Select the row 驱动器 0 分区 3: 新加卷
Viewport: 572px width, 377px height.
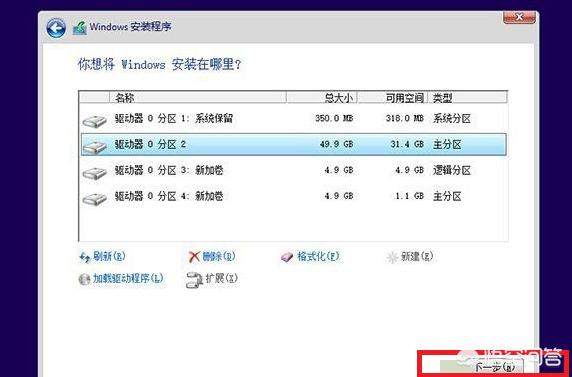(293, 170)
